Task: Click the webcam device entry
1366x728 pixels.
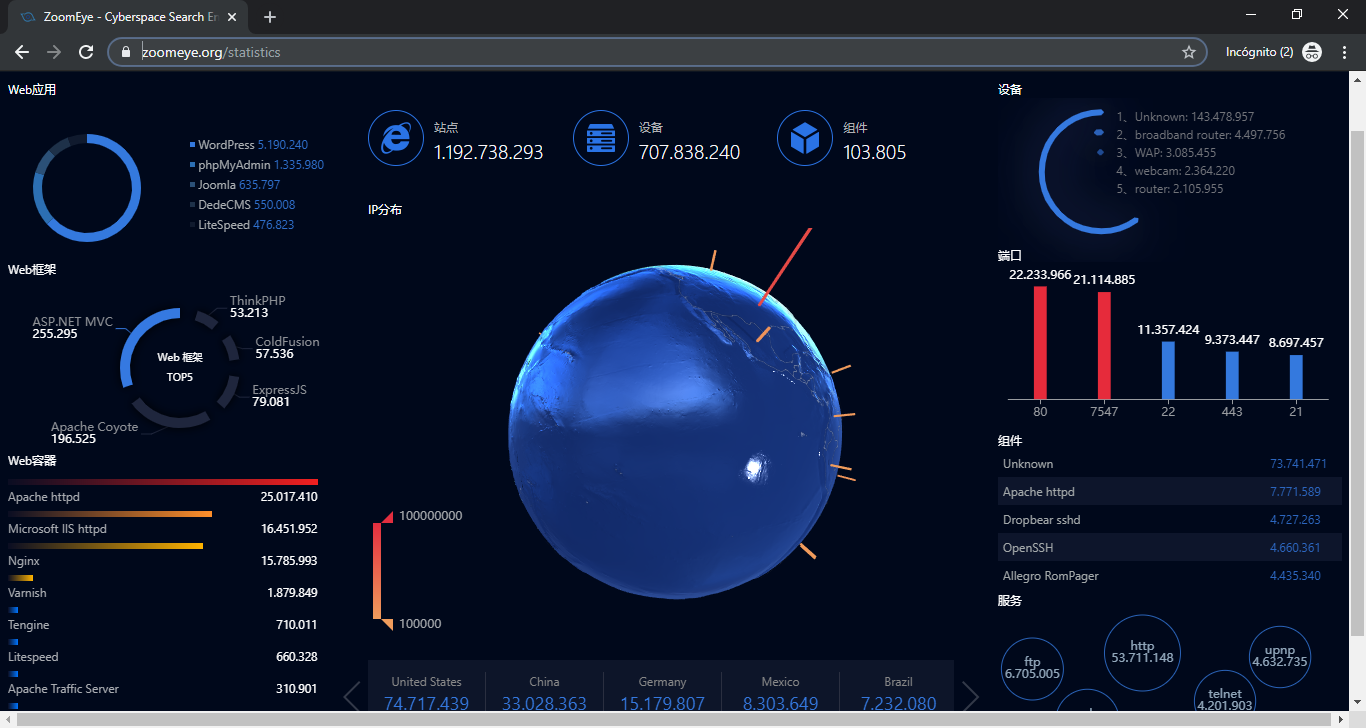Action: (x=1176, y=171)
